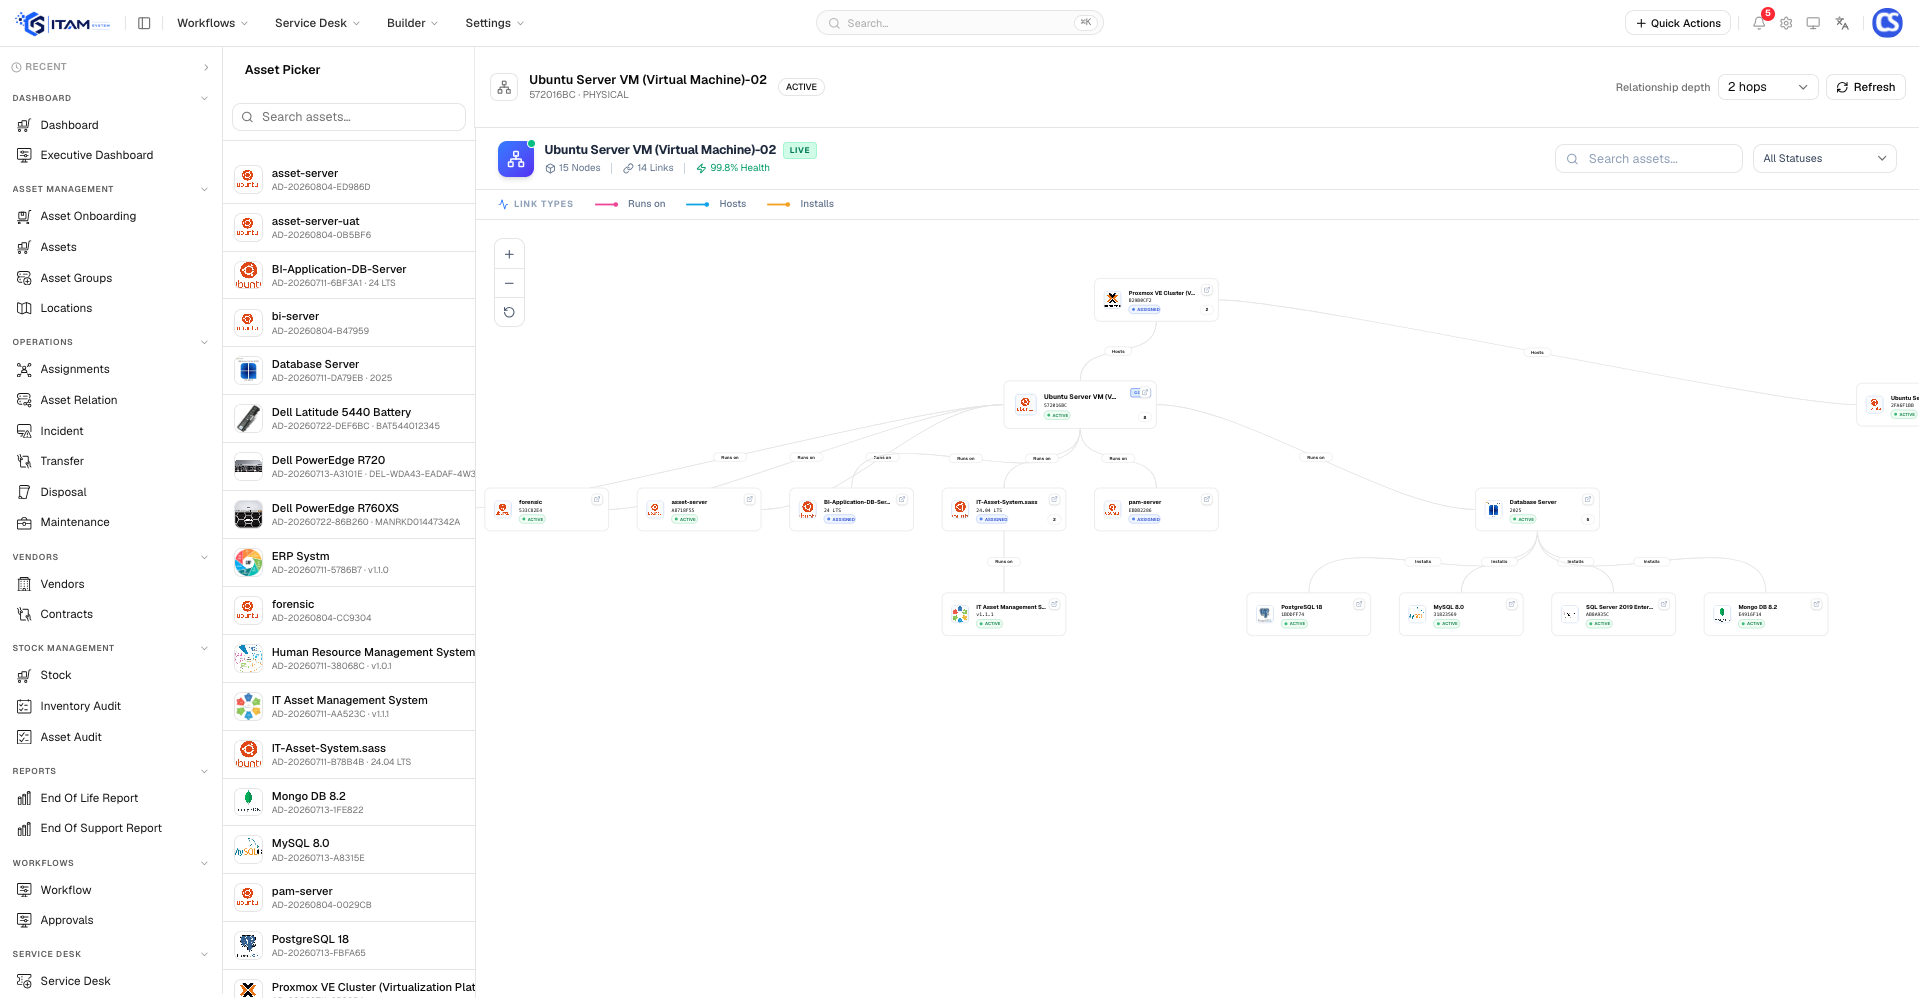Open the All Statuses filter dropdown

click(x=1824, y=158)
